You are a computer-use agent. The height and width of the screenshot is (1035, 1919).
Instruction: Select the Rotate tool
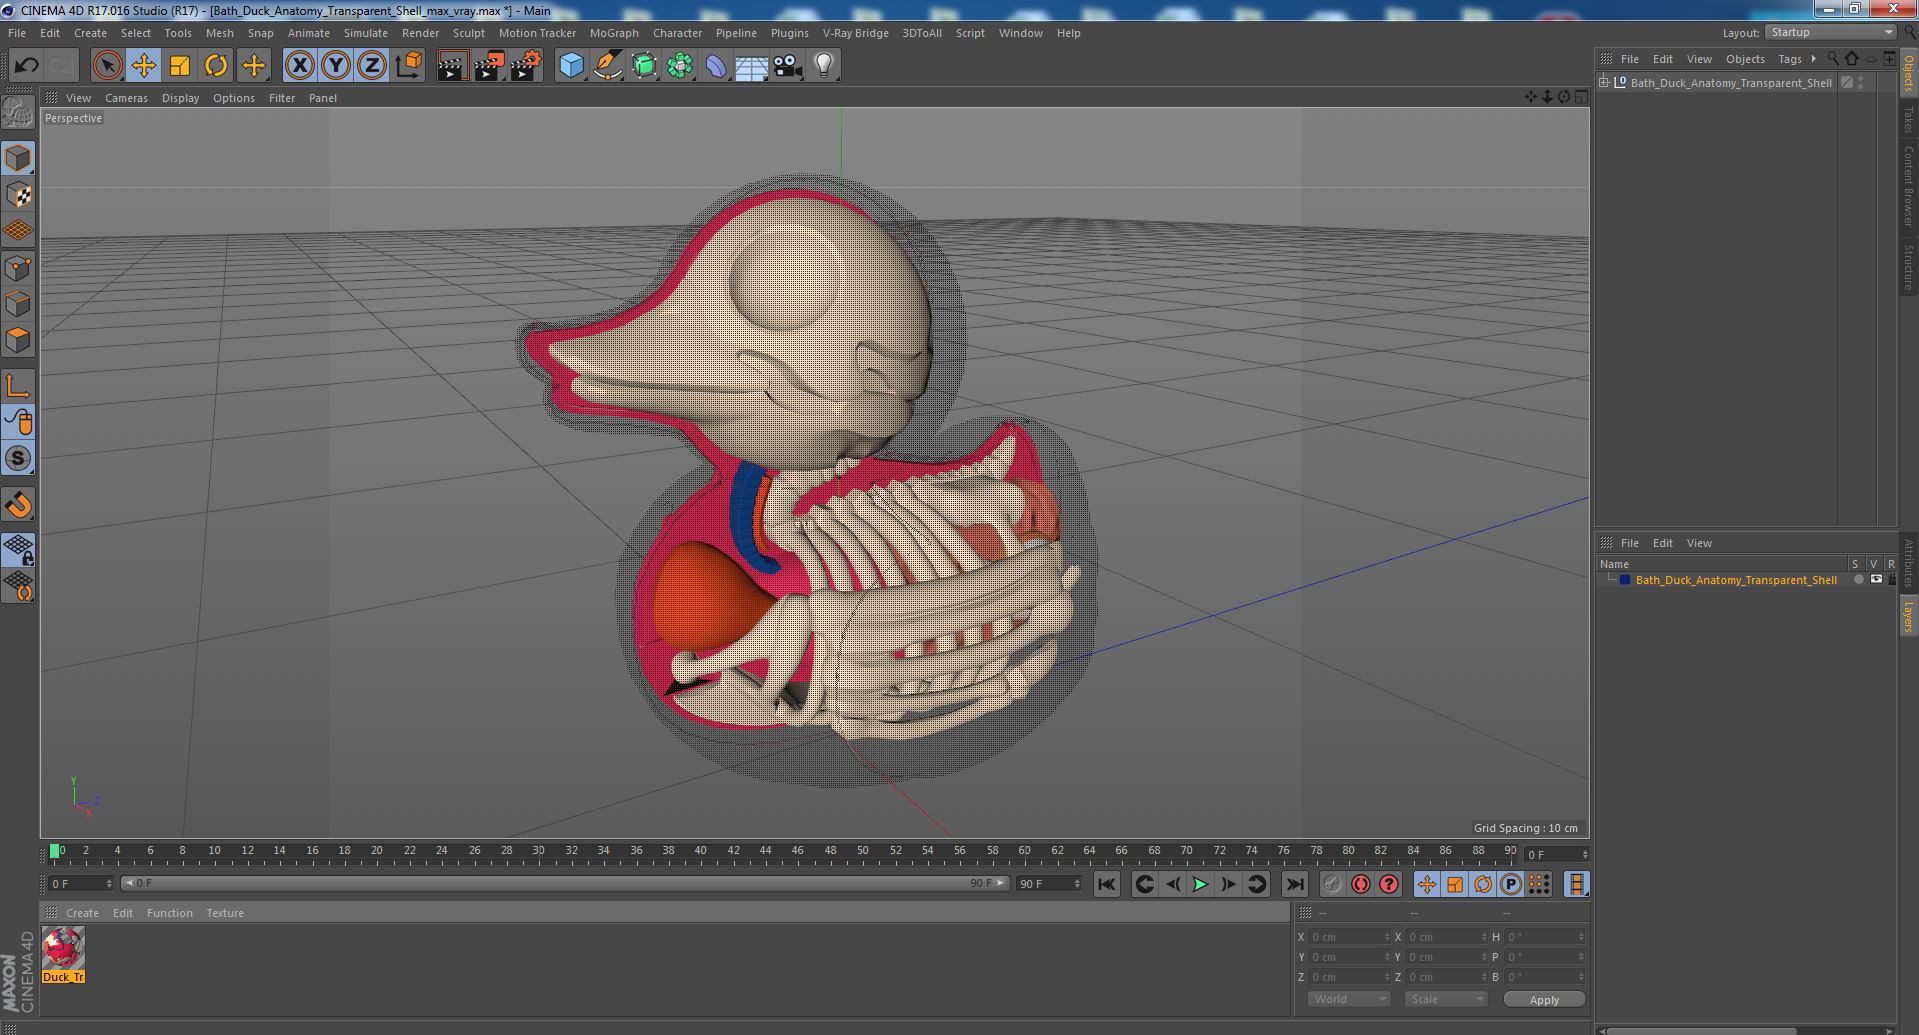pyautogui.click(x=216, y=66)
